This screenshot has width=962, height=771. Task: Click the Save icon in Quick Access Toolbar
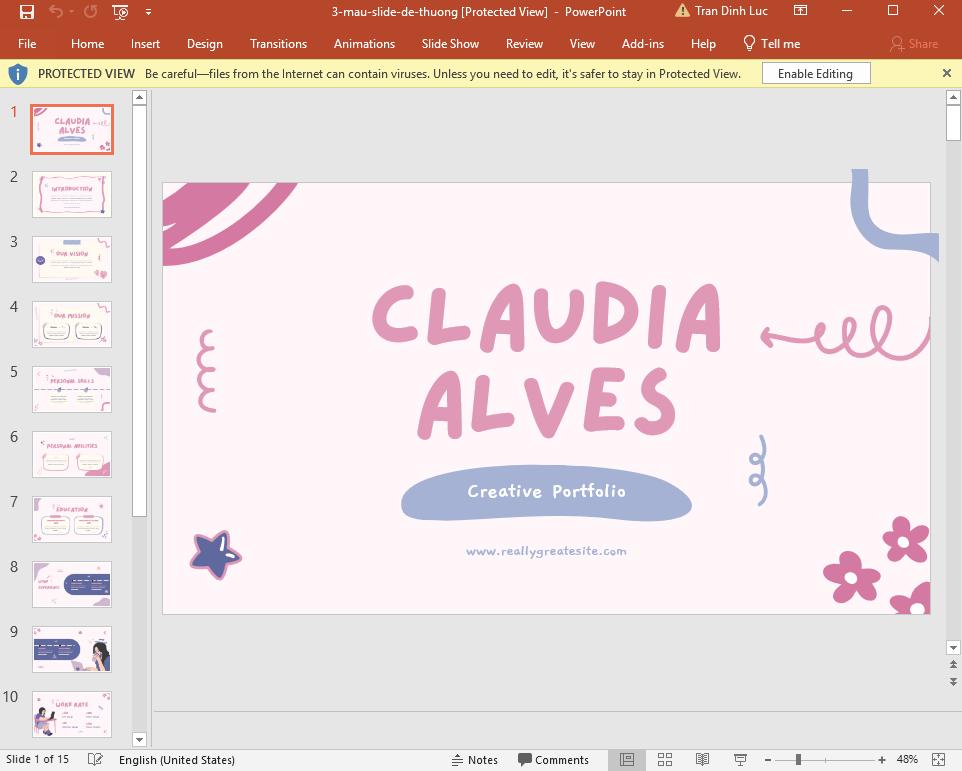click(x=27, y=12)
